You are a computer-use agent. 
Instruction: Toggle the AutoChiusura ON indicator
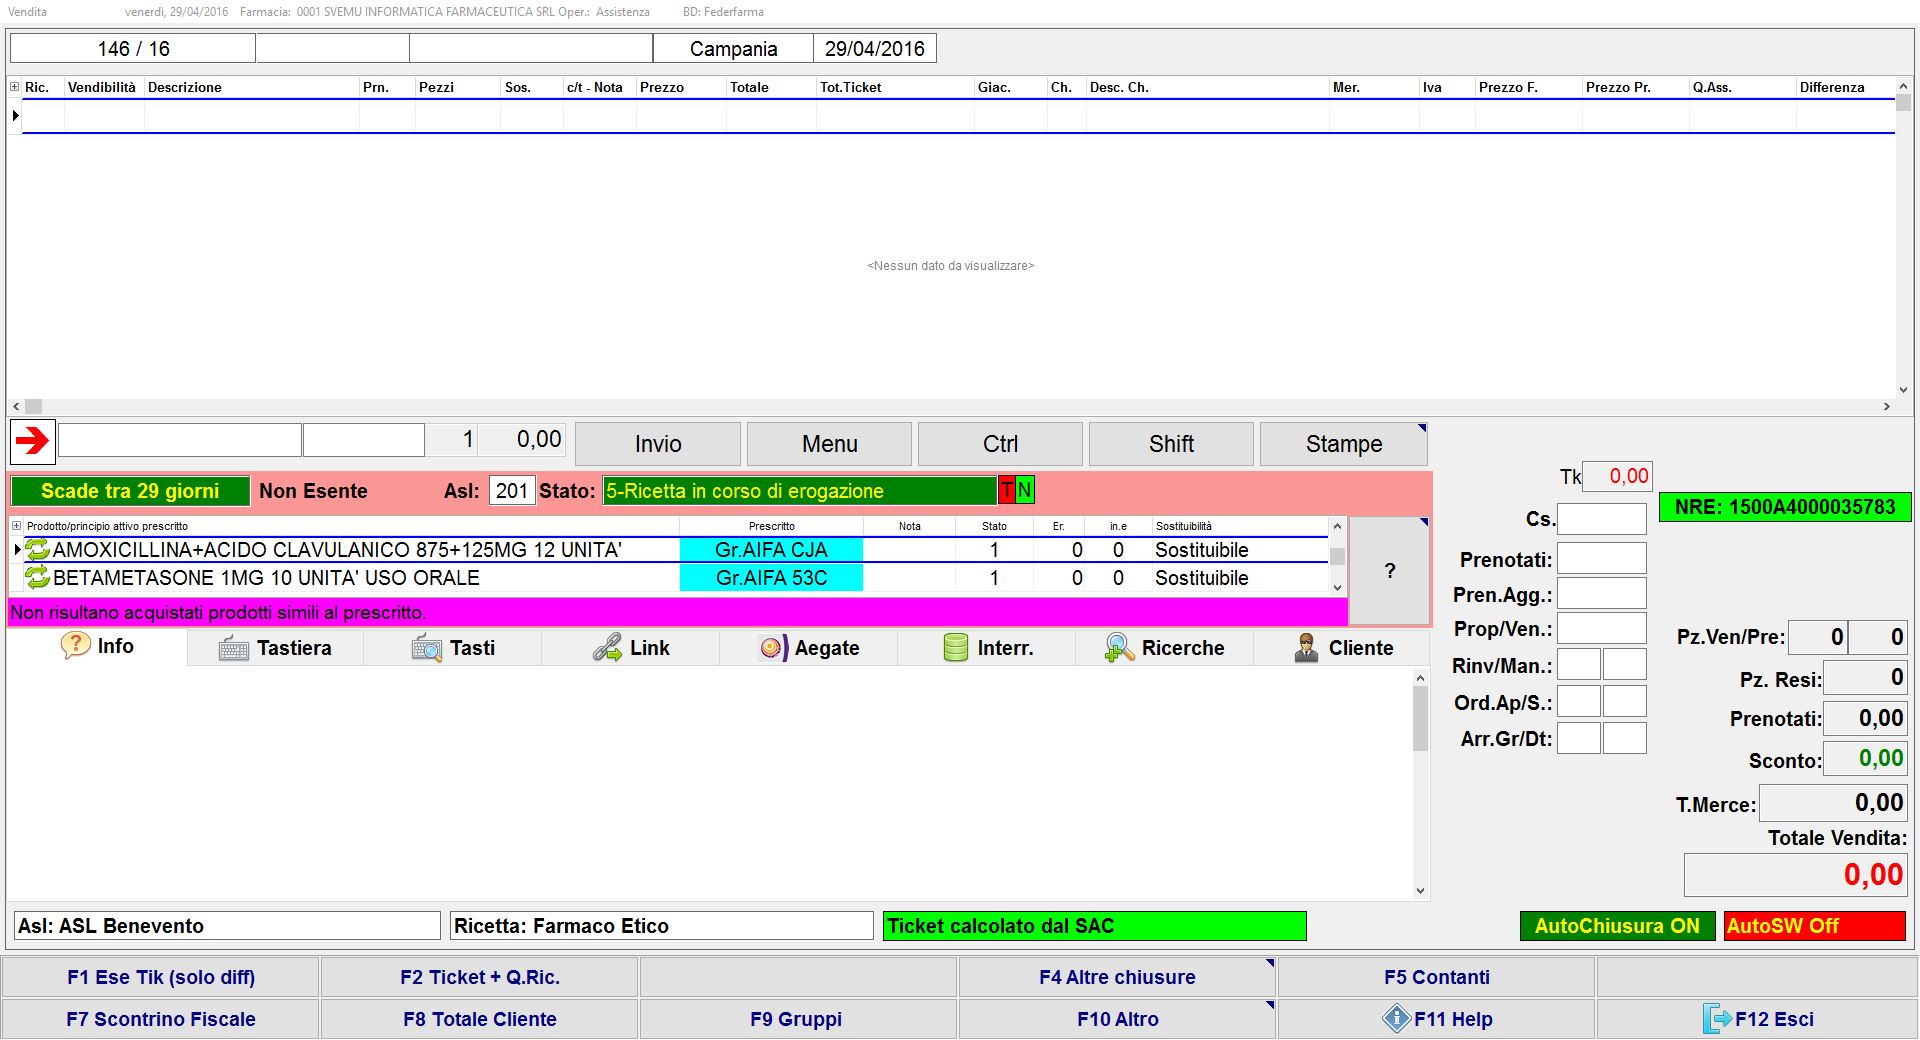click(1616, 926)
